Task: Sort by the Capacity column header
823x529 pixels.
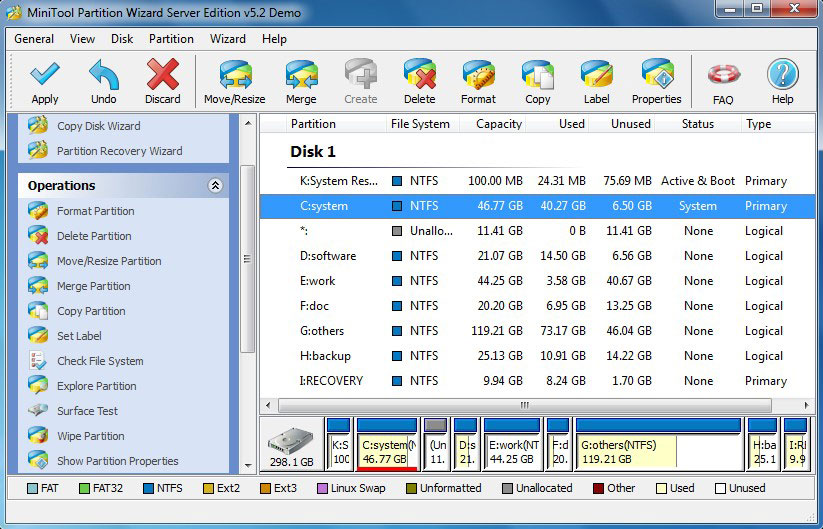Action: coord(492,124)
